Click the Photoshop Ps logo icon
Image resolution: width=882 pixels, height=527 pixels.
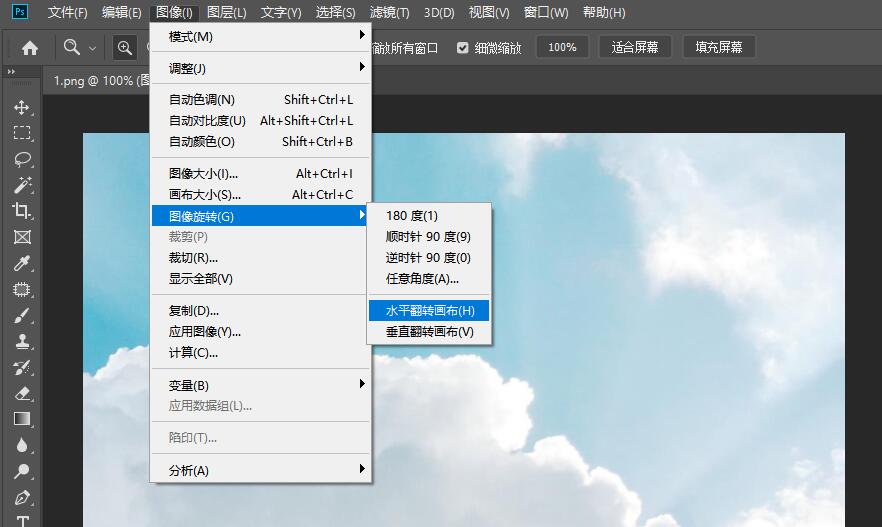pyautogui.click(x=20, y=12)
